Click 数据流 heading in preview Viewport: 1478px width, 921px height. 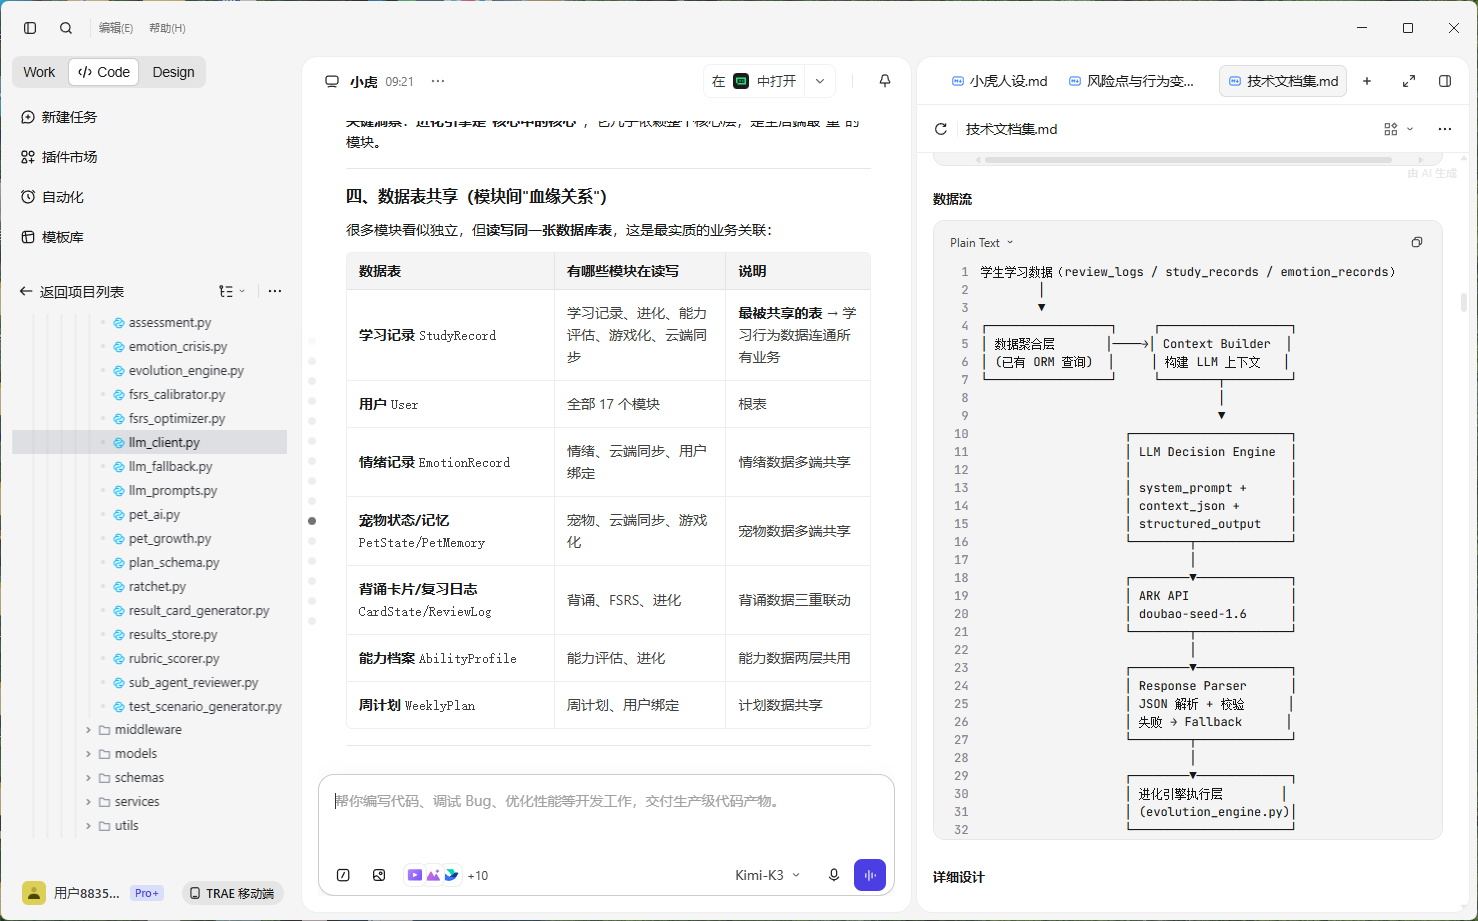point(952,199)
